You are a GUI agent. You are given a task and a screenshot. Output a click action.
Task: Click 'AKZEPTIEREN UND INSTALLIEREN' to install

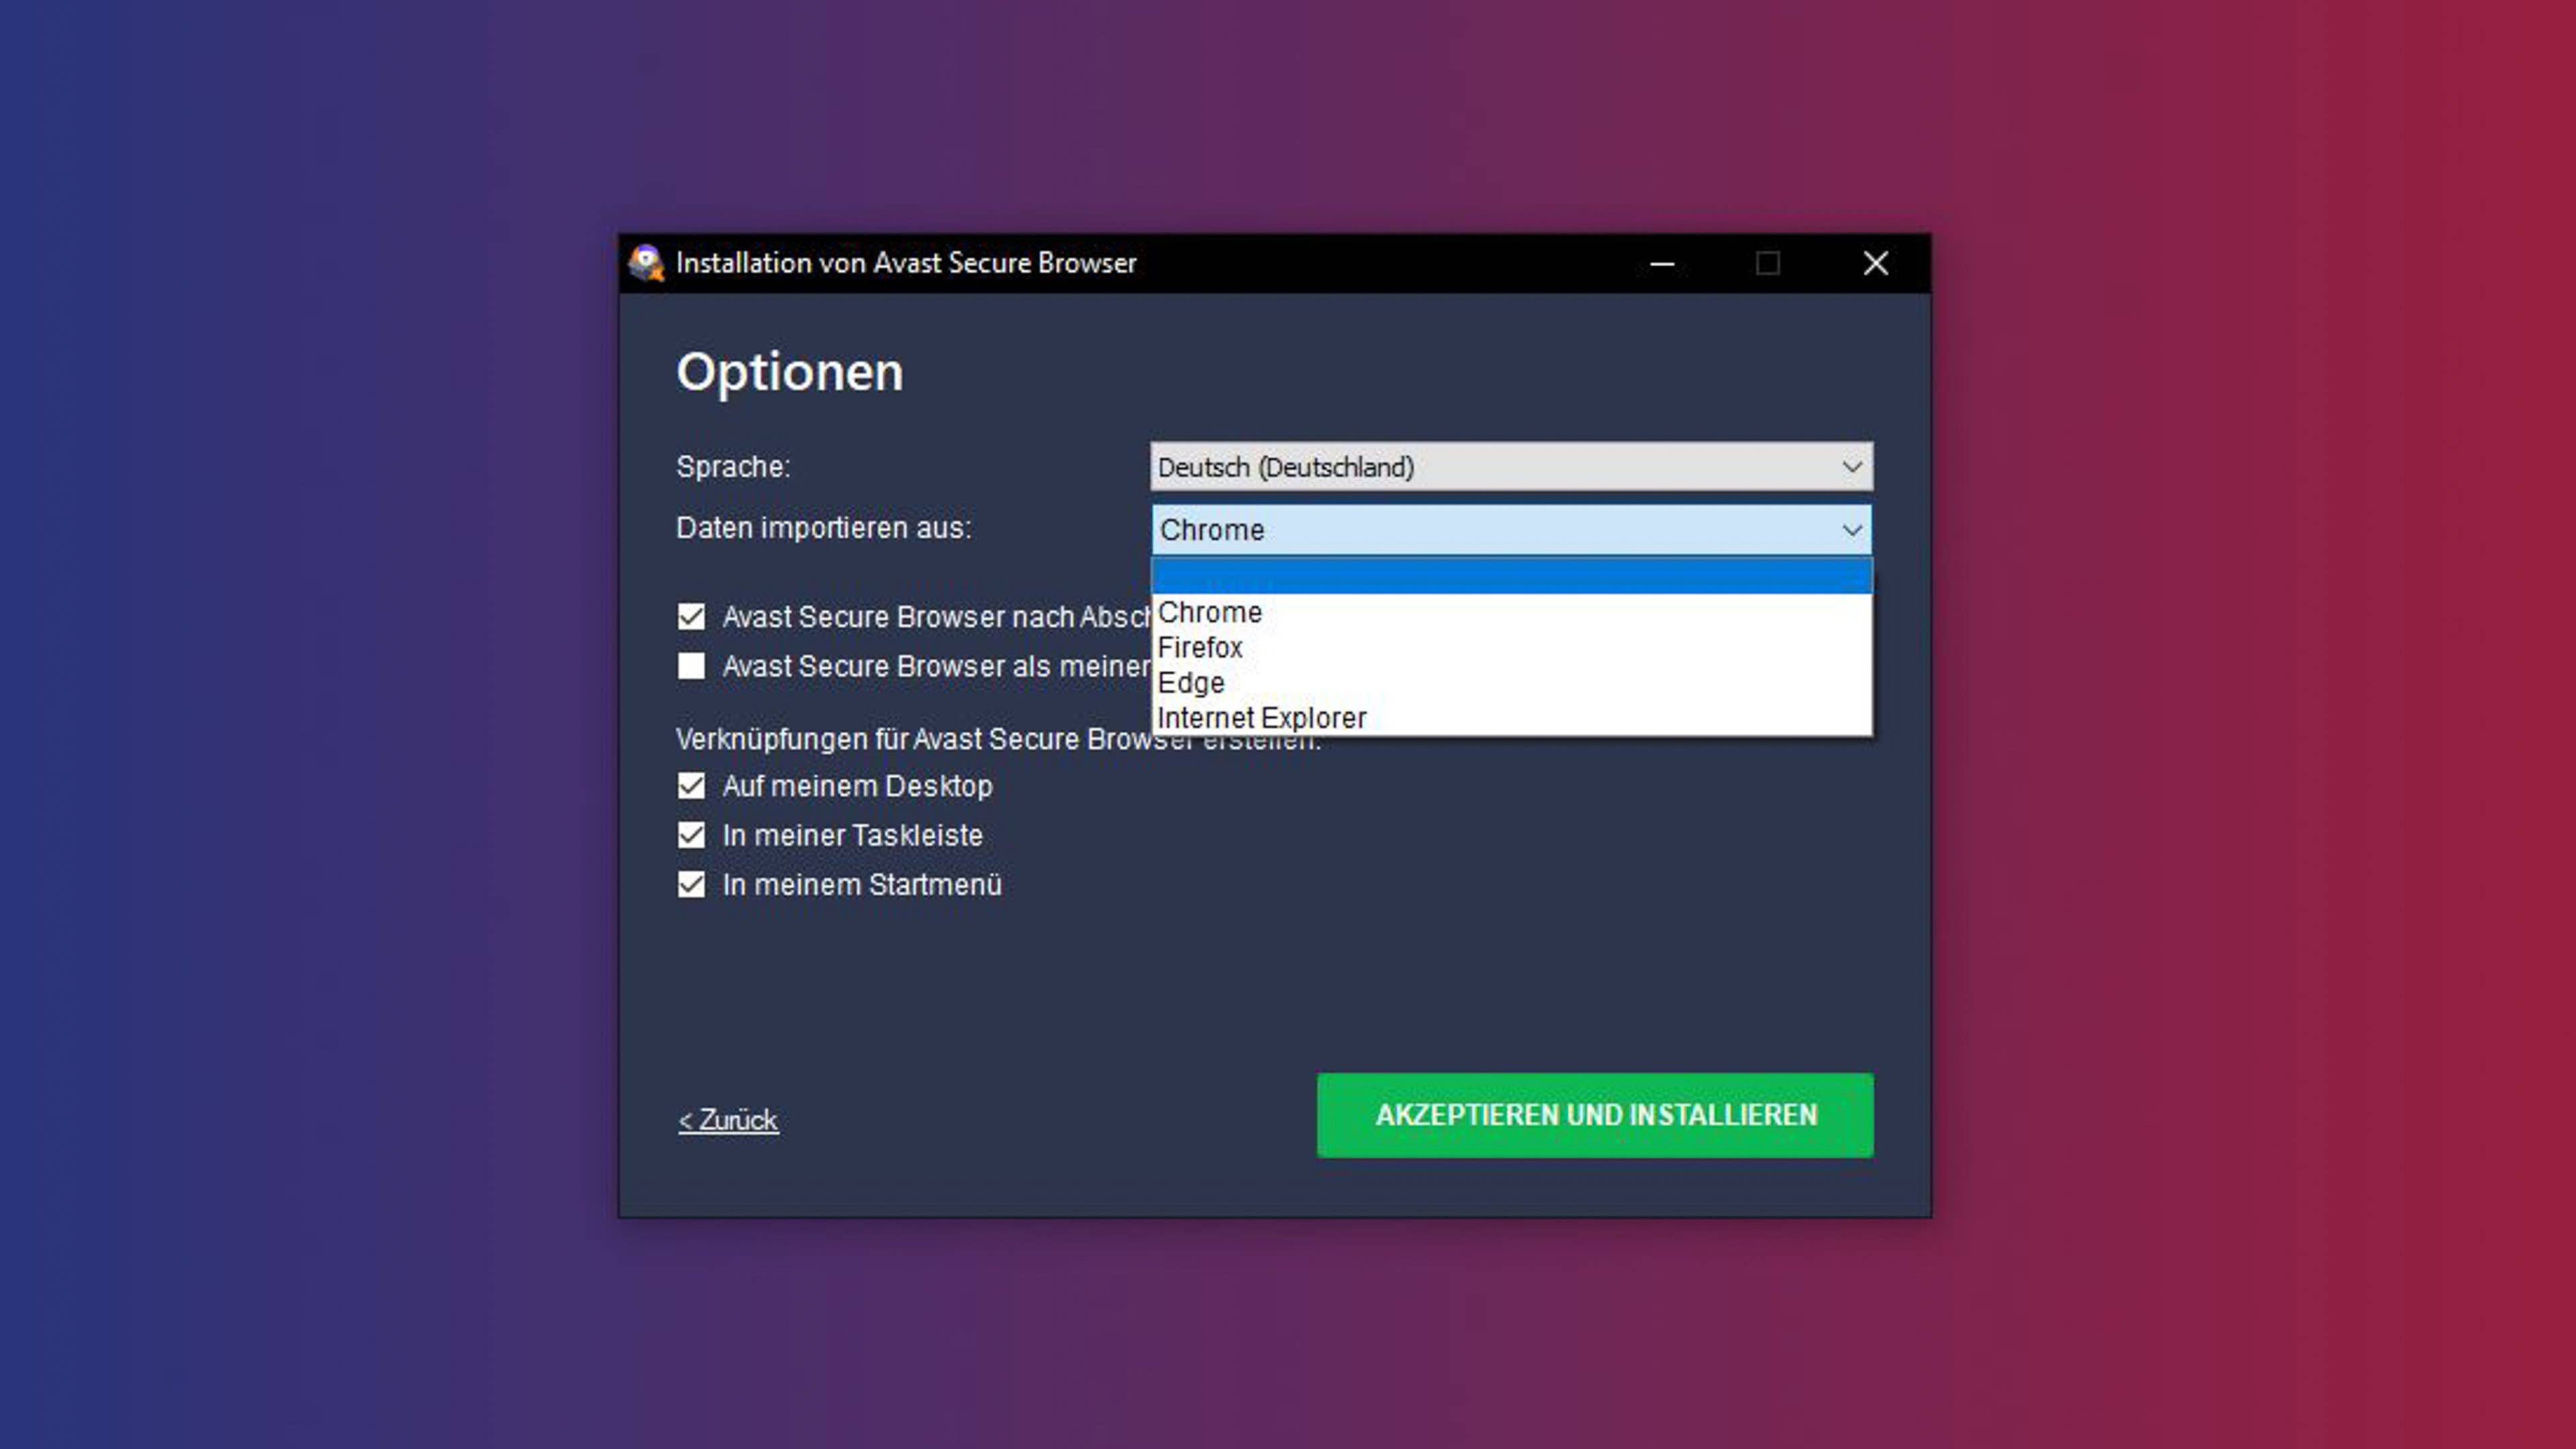[1595, 1115]
